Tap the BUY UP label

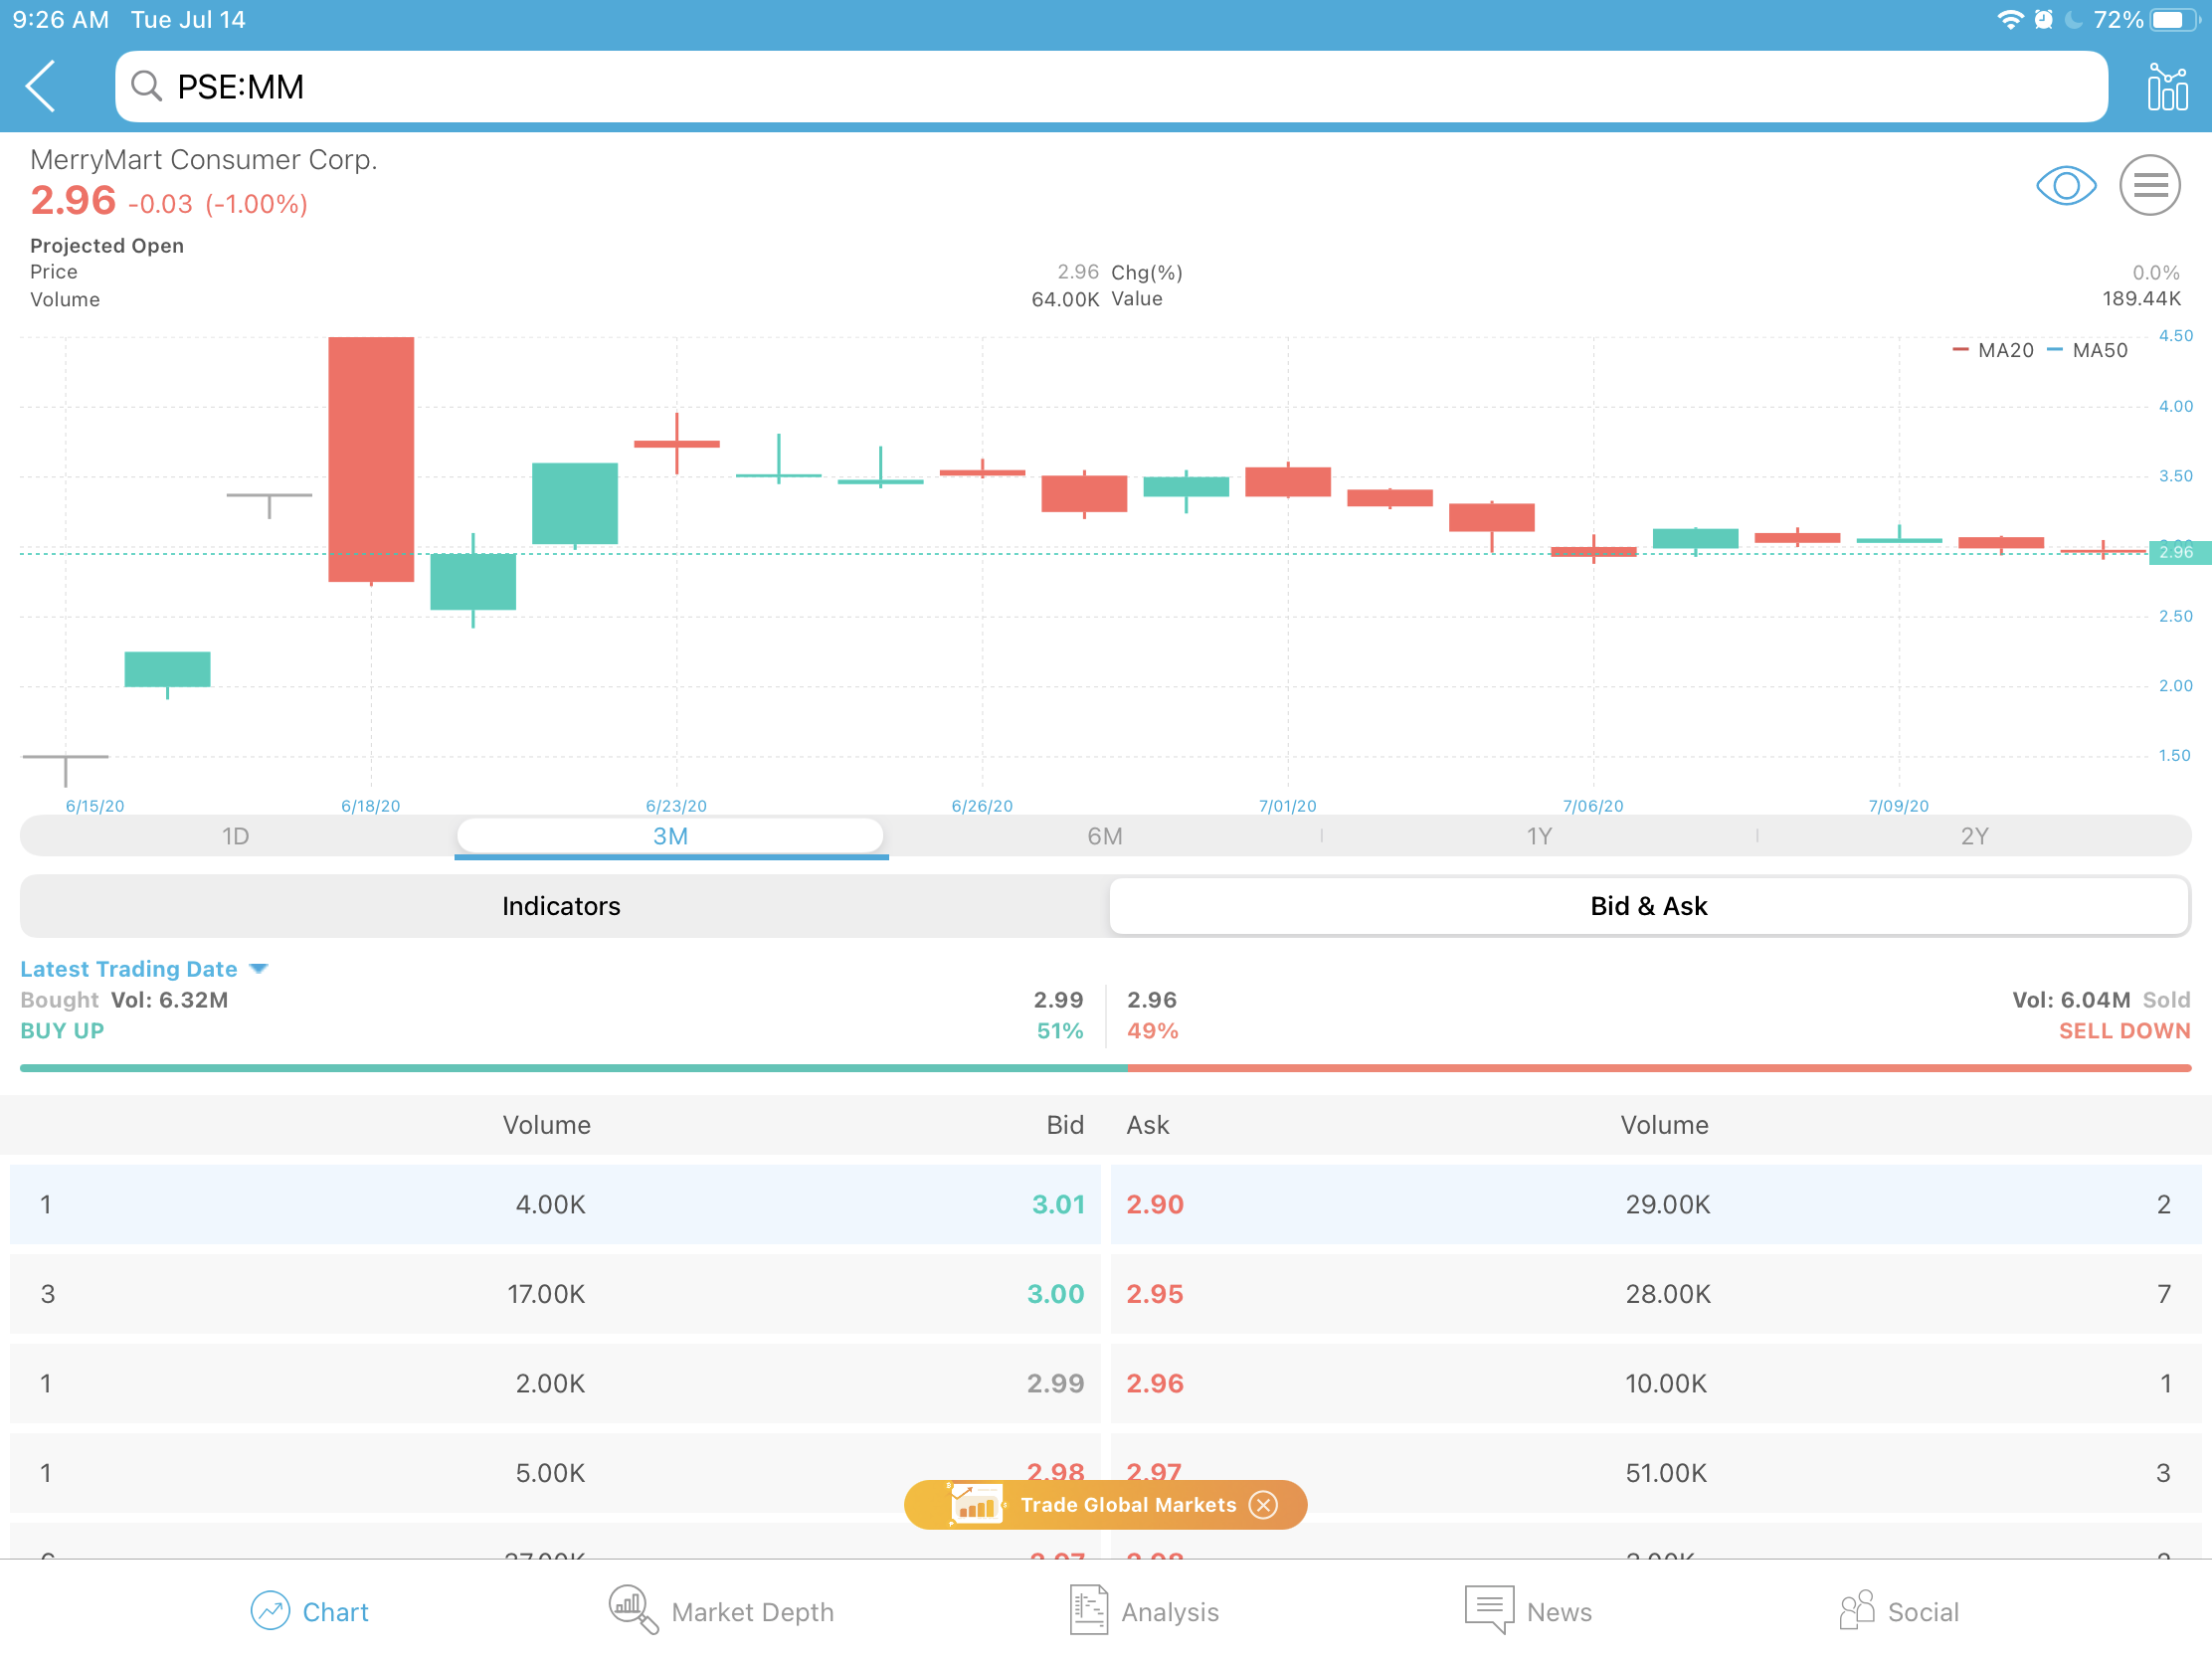[62, 1031]
